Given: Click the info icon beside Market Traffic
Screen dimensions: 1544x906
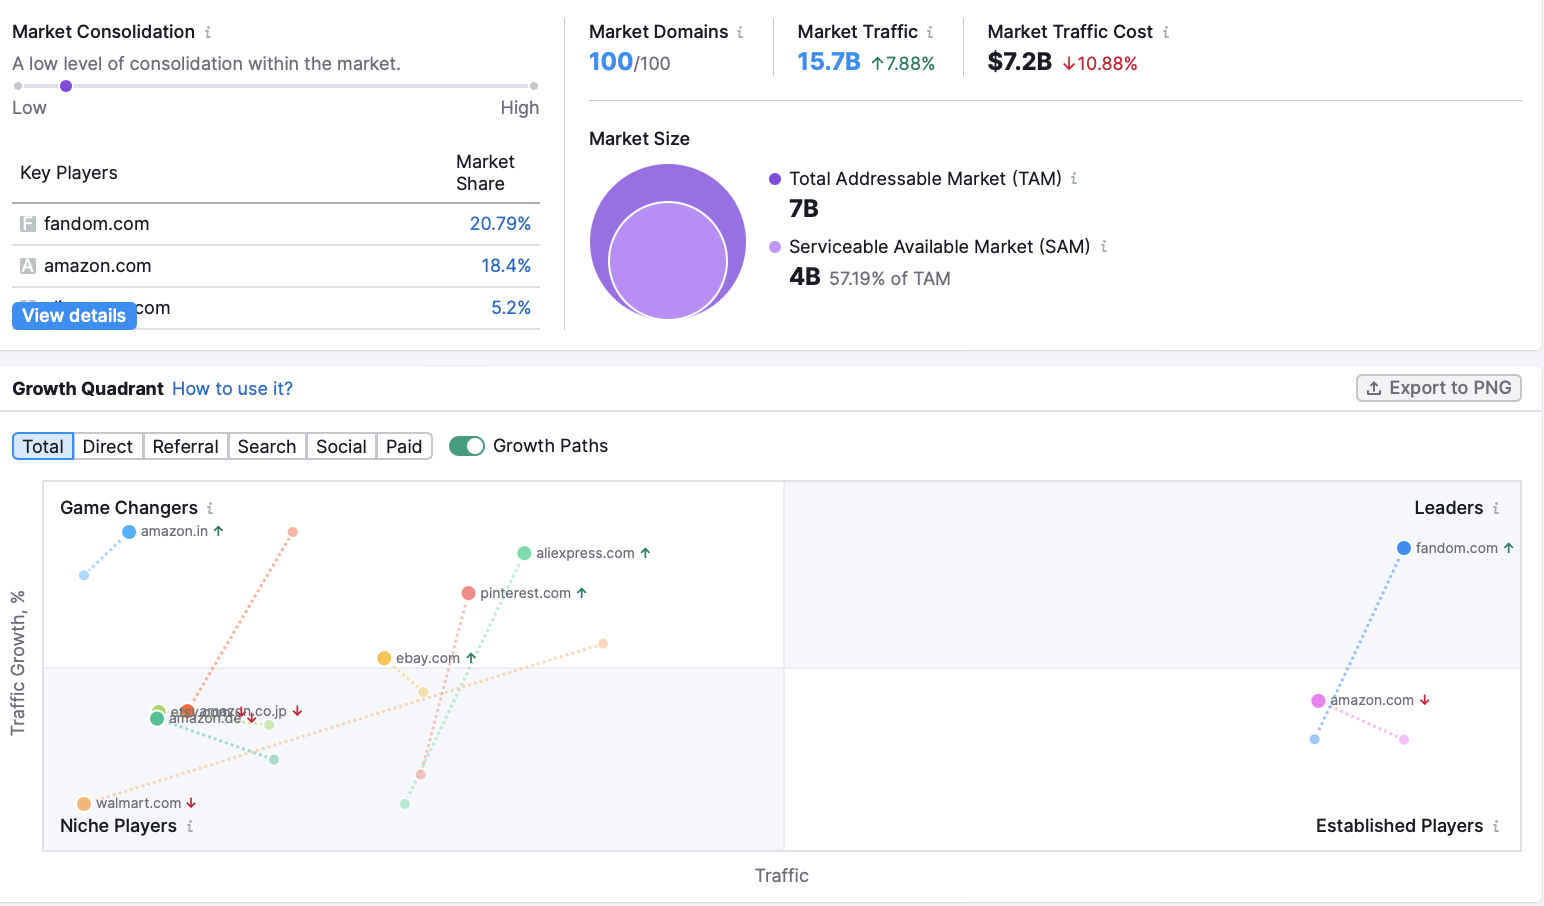Looking at the screenshot, I should point(930,32).
